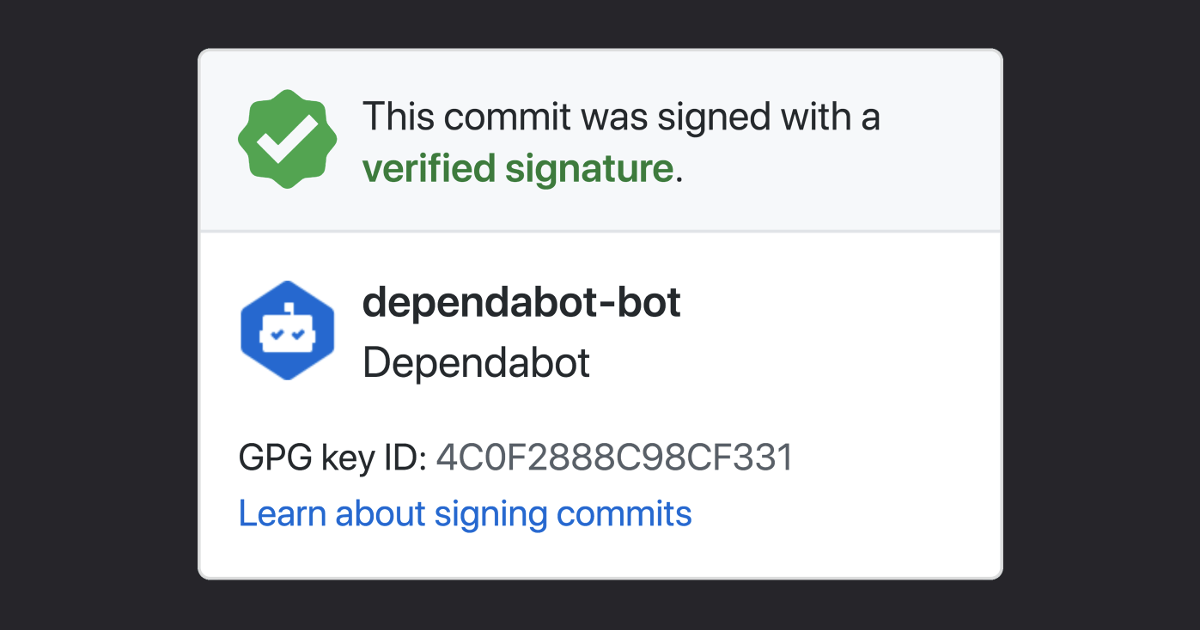Screen dimensions: 1200x630
Task: Click the robot face on the Dependabot badge
Action: click(288, 335)
